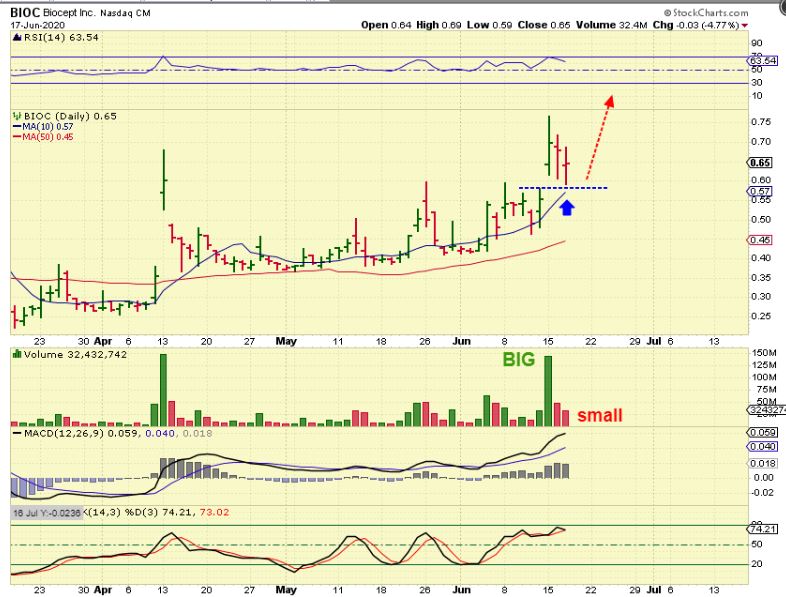This screenshot has width=786, height=597.
Task: Click the Close 0.65 value
Action: pyautogui.click(x=544, y=25)
